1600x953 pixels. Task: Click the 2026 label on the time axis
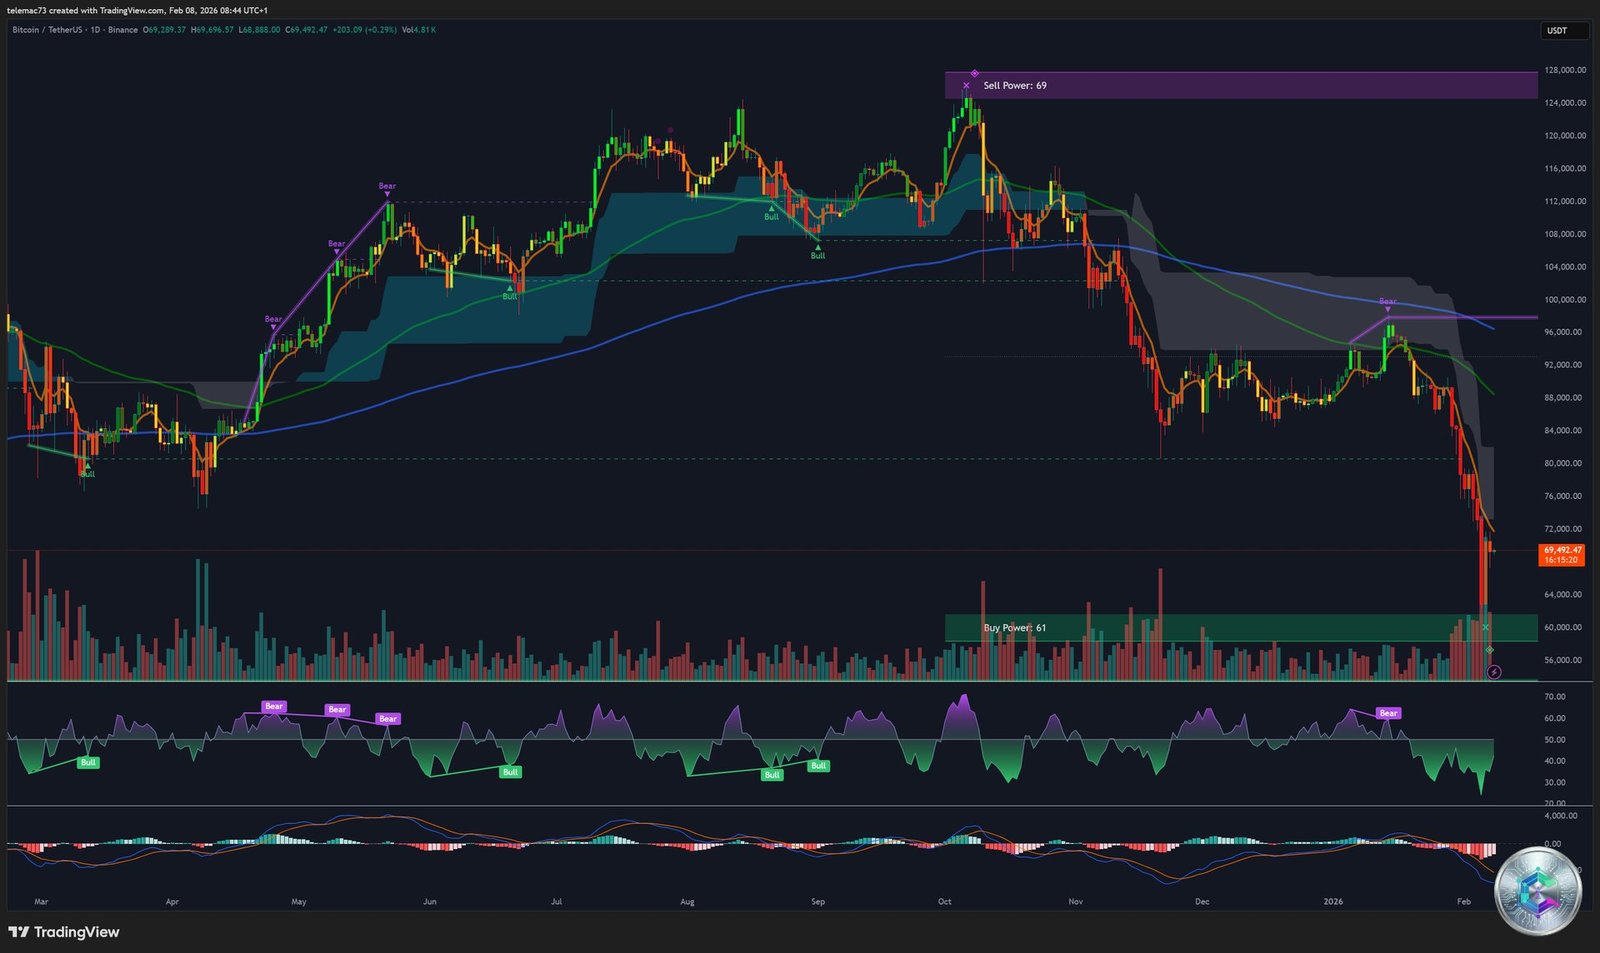pyautogui.click(x=1333, y=902)
